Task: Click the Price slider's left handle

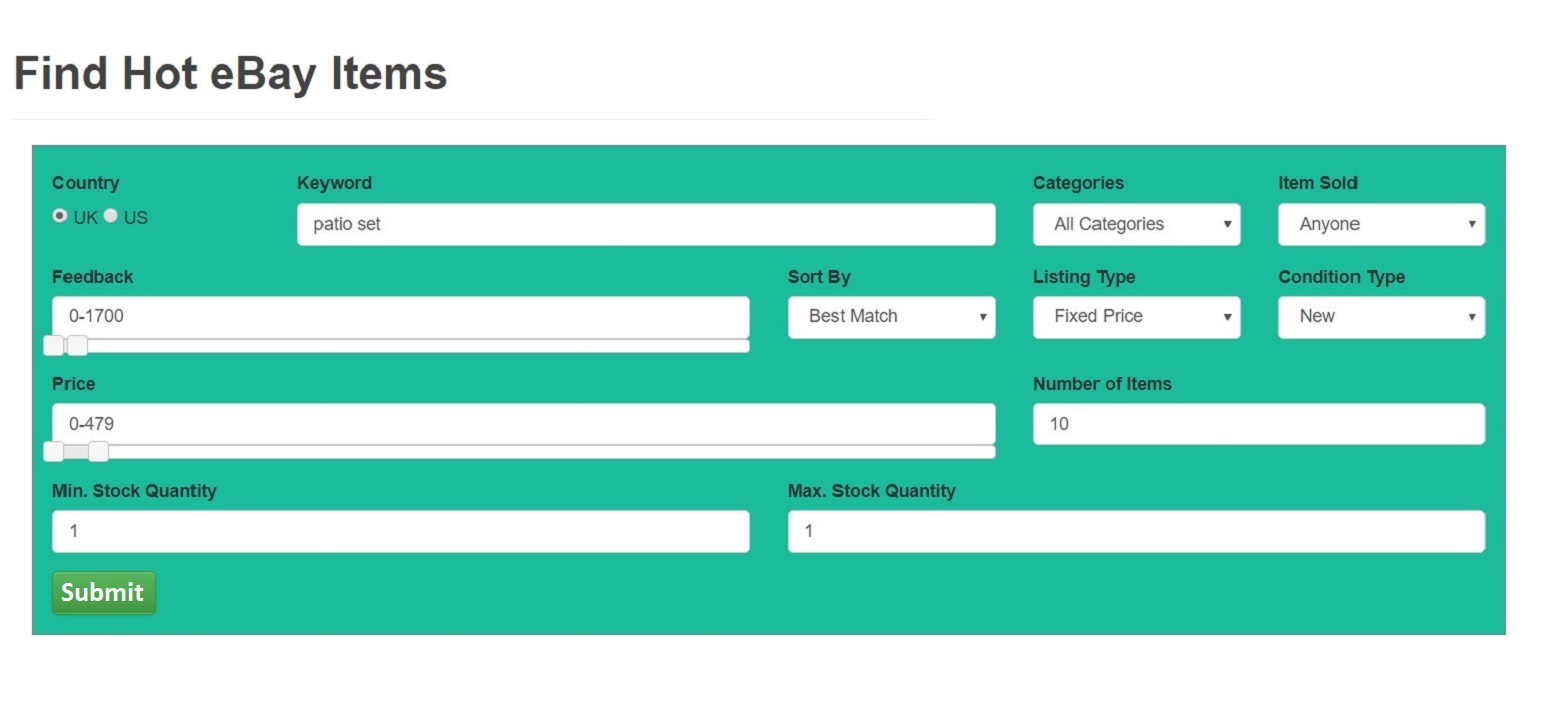Action: coord(54,452)
